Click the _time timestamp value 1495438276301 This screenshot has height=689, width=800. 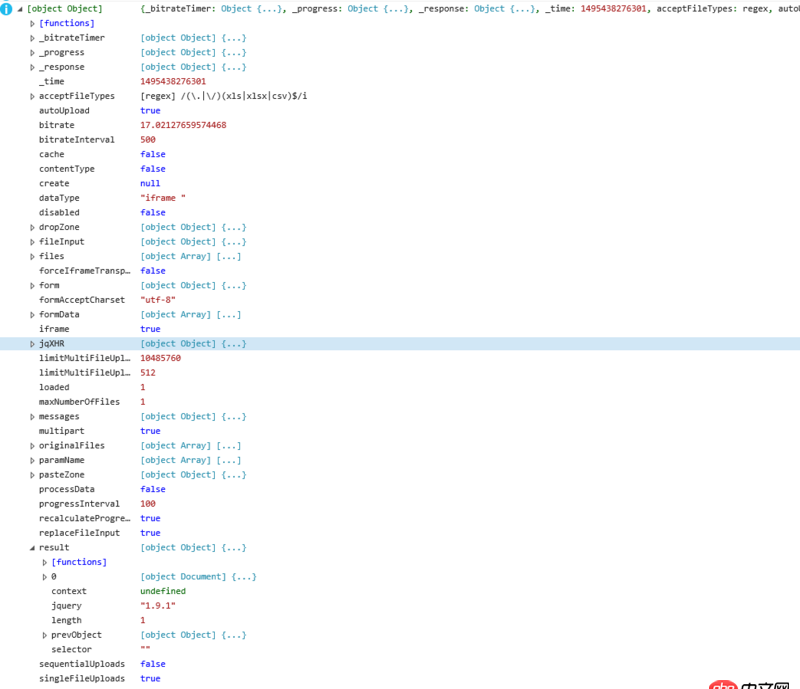tap(175, 81)
